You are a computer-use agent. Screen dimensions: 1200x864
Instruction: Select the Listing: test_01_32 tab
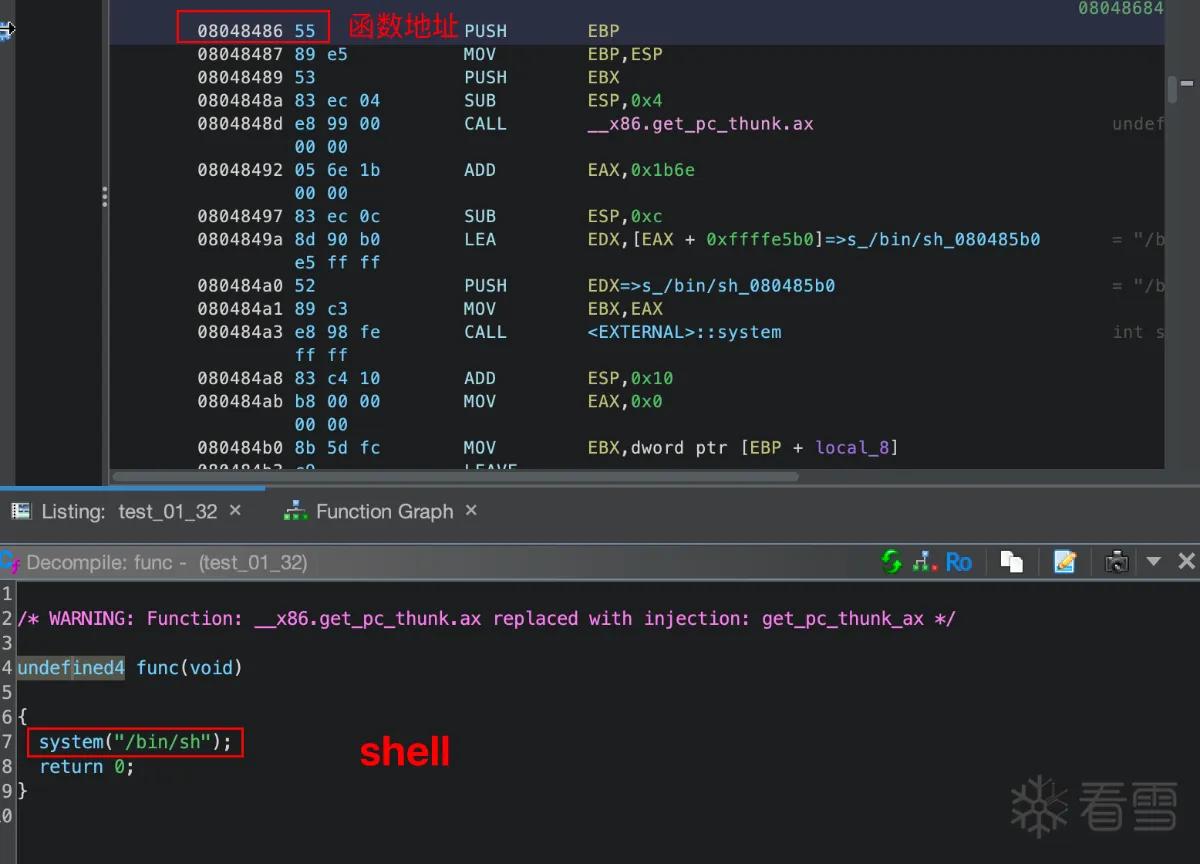(x=129, y=511)
